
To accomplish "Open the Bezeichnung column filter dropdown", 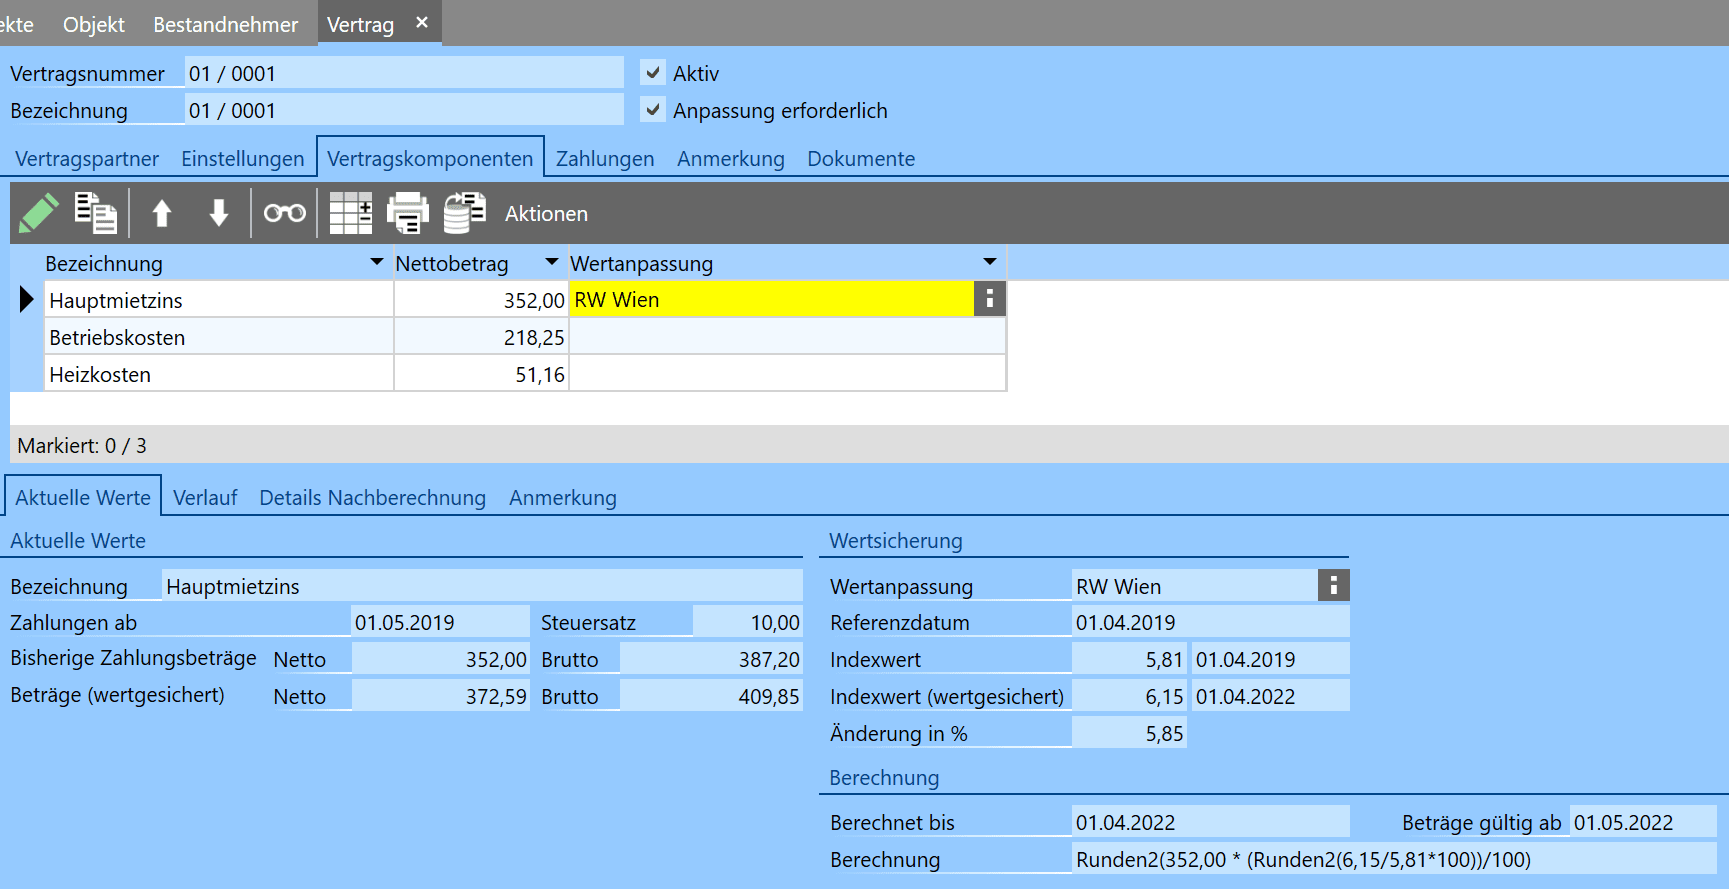I will click(x=377, y=263).
